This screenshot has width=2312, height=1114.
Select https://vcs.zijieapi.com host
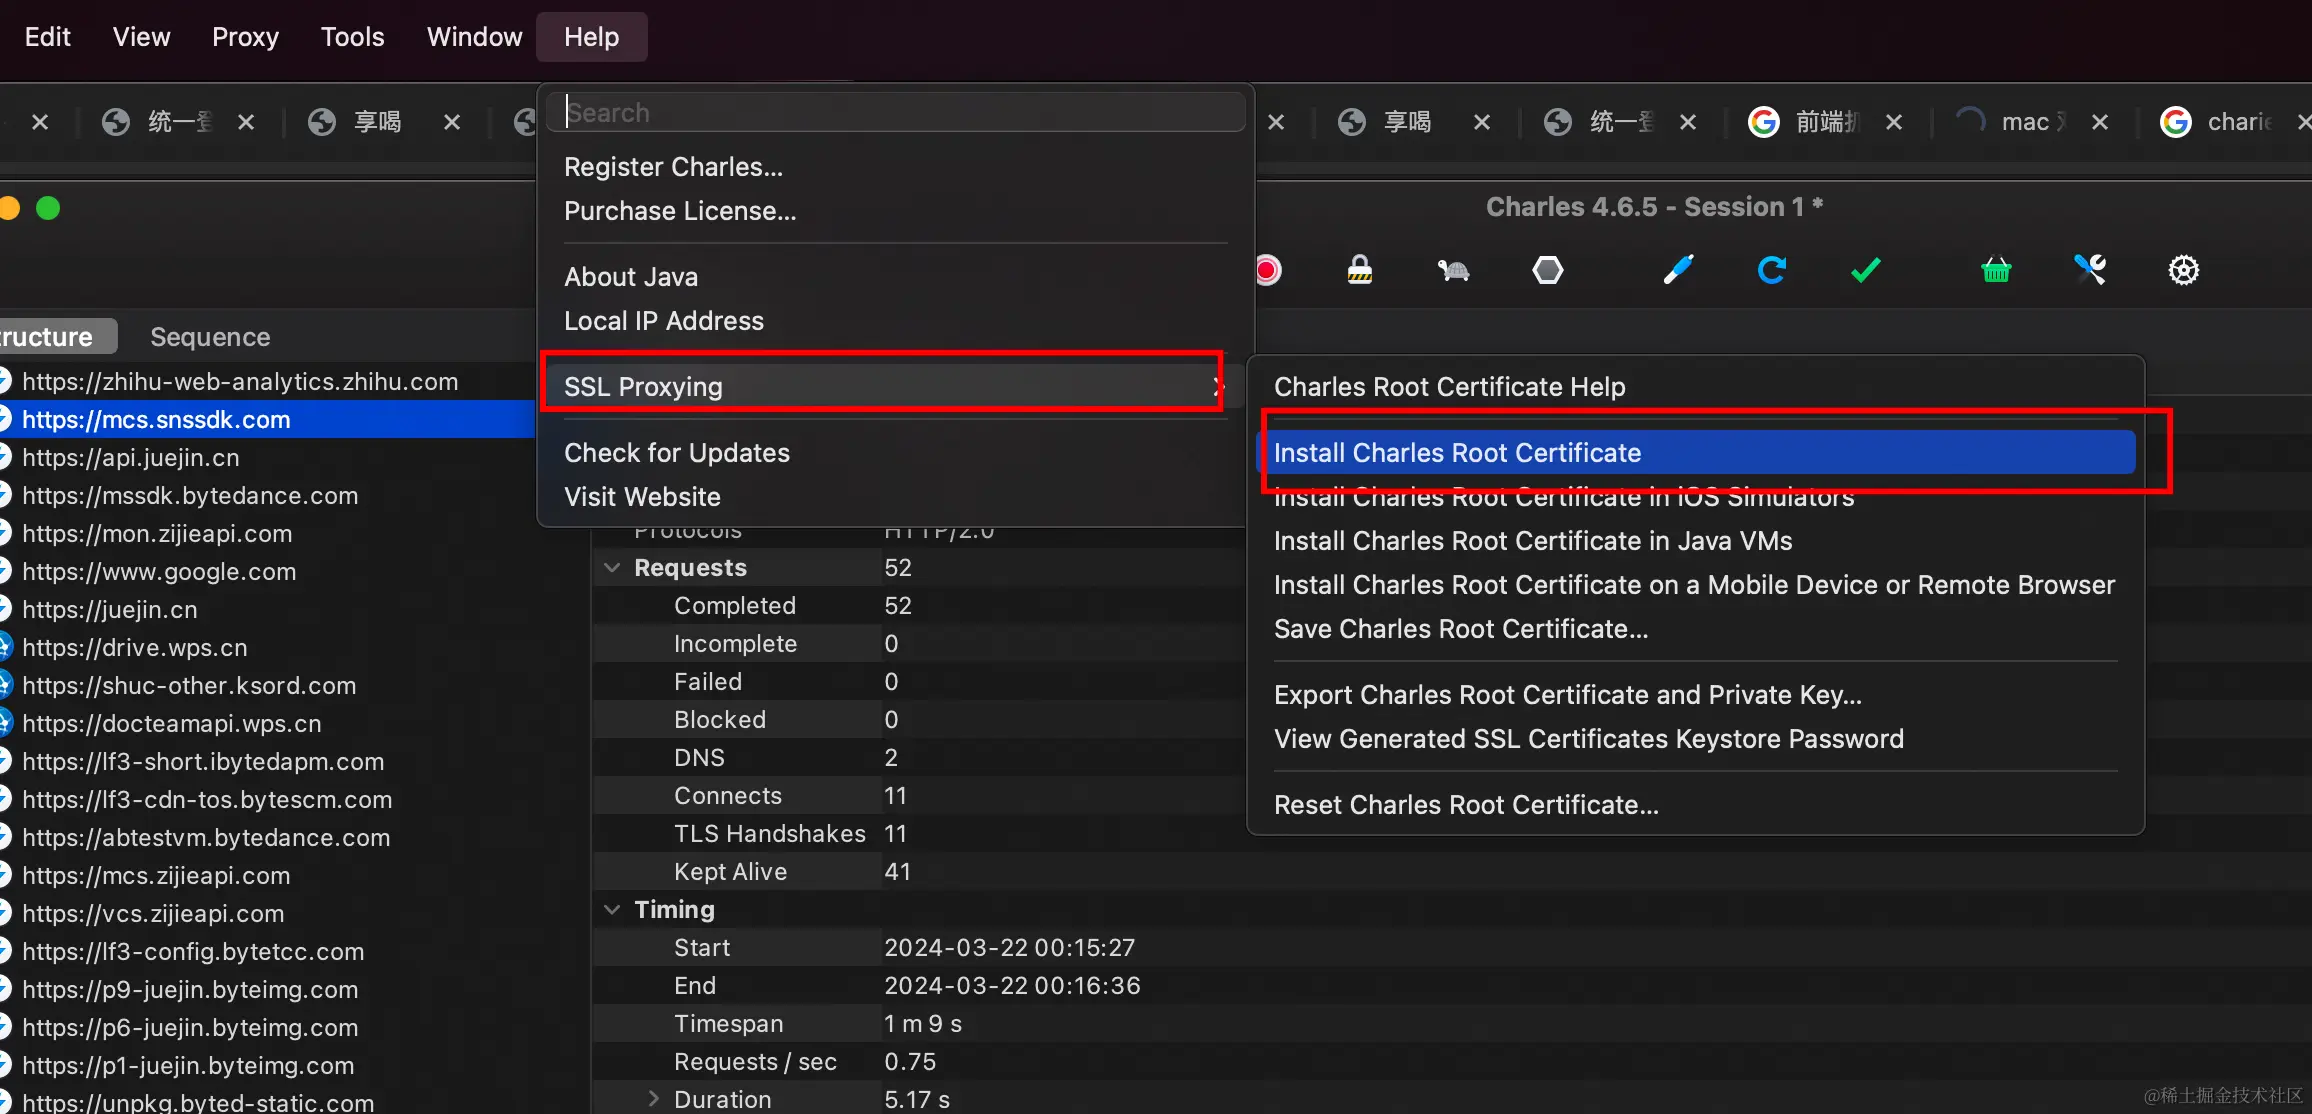(153, 914)
